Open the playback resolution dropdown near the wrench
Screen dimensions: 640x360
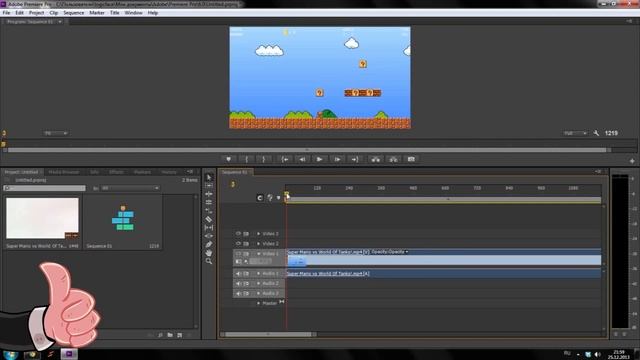point(575,133)
